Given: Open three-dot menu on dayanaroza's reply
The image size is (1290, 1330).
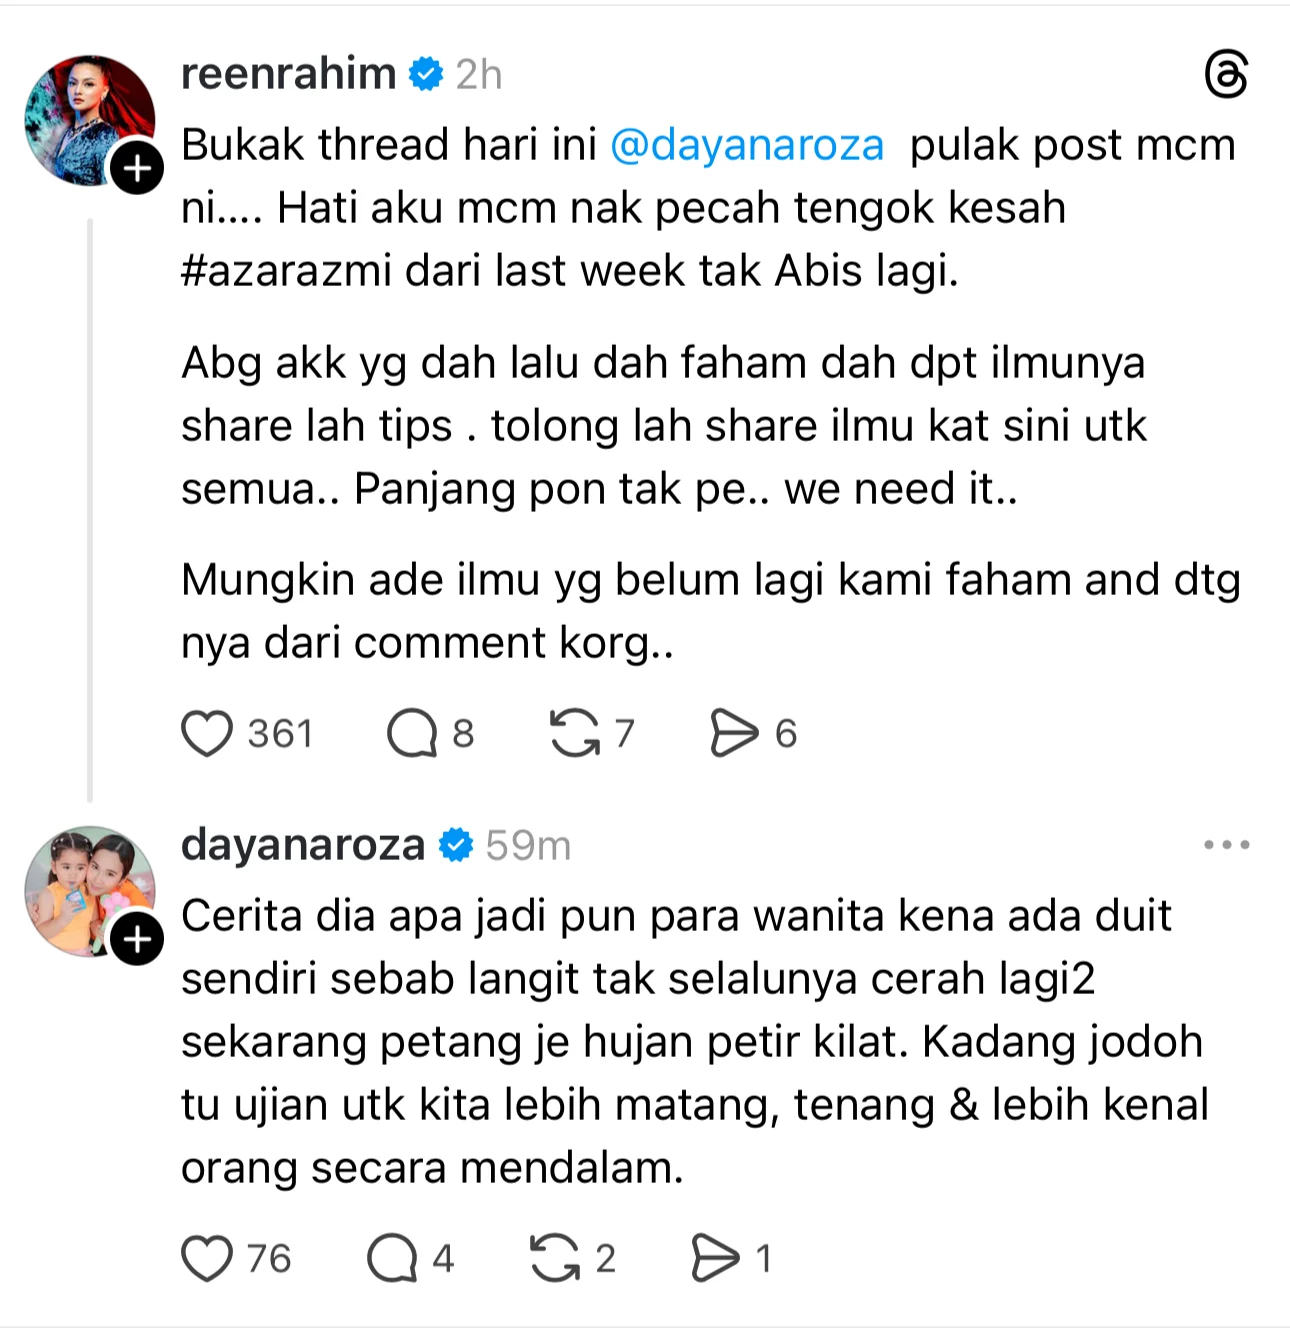Looking at the screenshot, I should point(1226,845).
